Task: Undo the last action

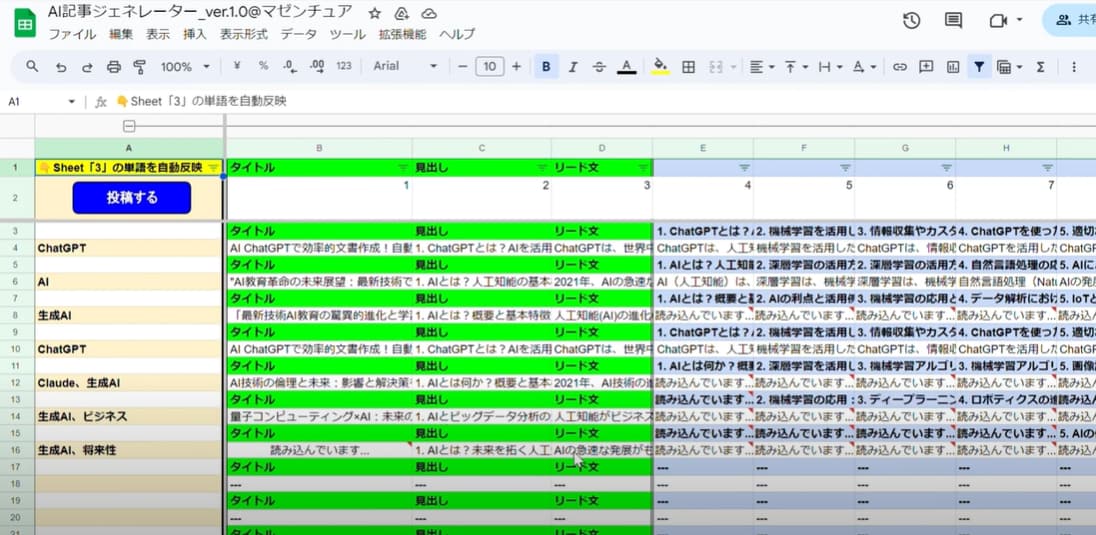Action: (x=61, y=66)
